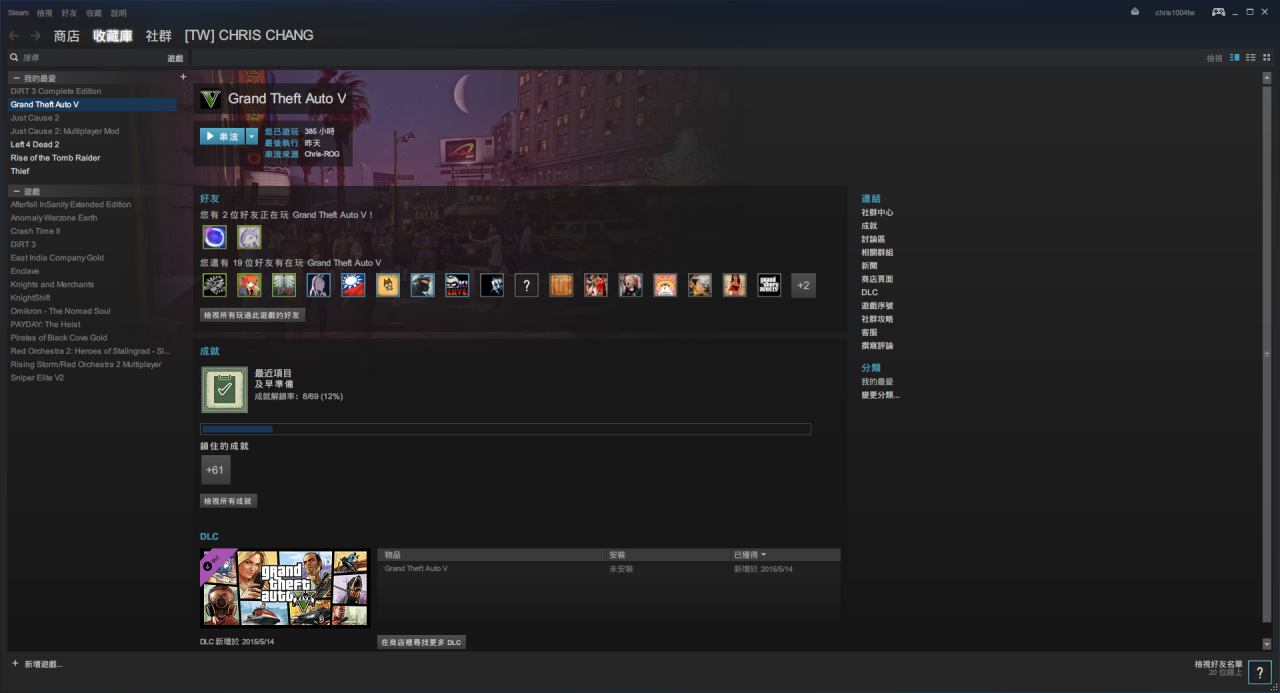Viewport: 1280px width, 693px height.
Task: Open the Taiwan flag friend avatar
Action: (x=353, y=286)
